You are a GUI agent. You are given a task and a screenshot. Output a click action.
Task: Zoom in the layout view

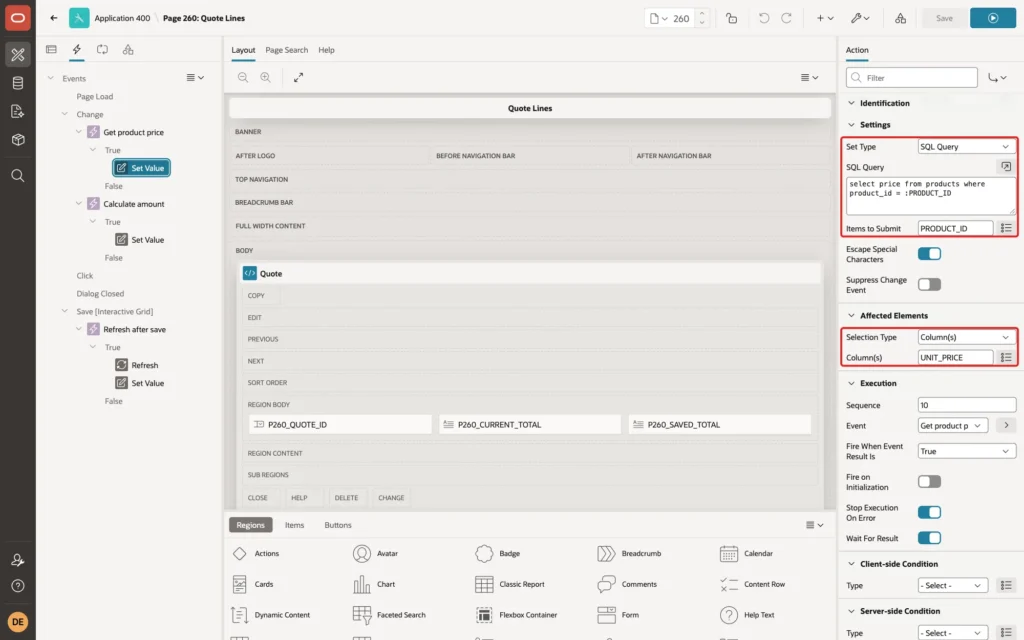pyautogui.click(x=266, y=77)
